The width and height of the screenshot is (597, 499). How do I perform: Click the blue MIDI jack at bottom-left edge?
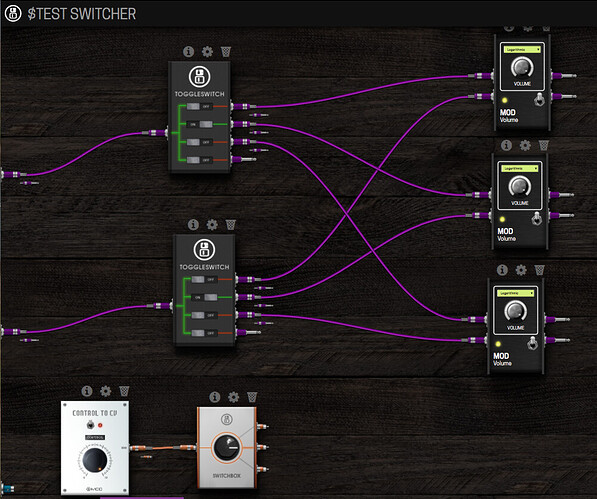coord(8,488)
